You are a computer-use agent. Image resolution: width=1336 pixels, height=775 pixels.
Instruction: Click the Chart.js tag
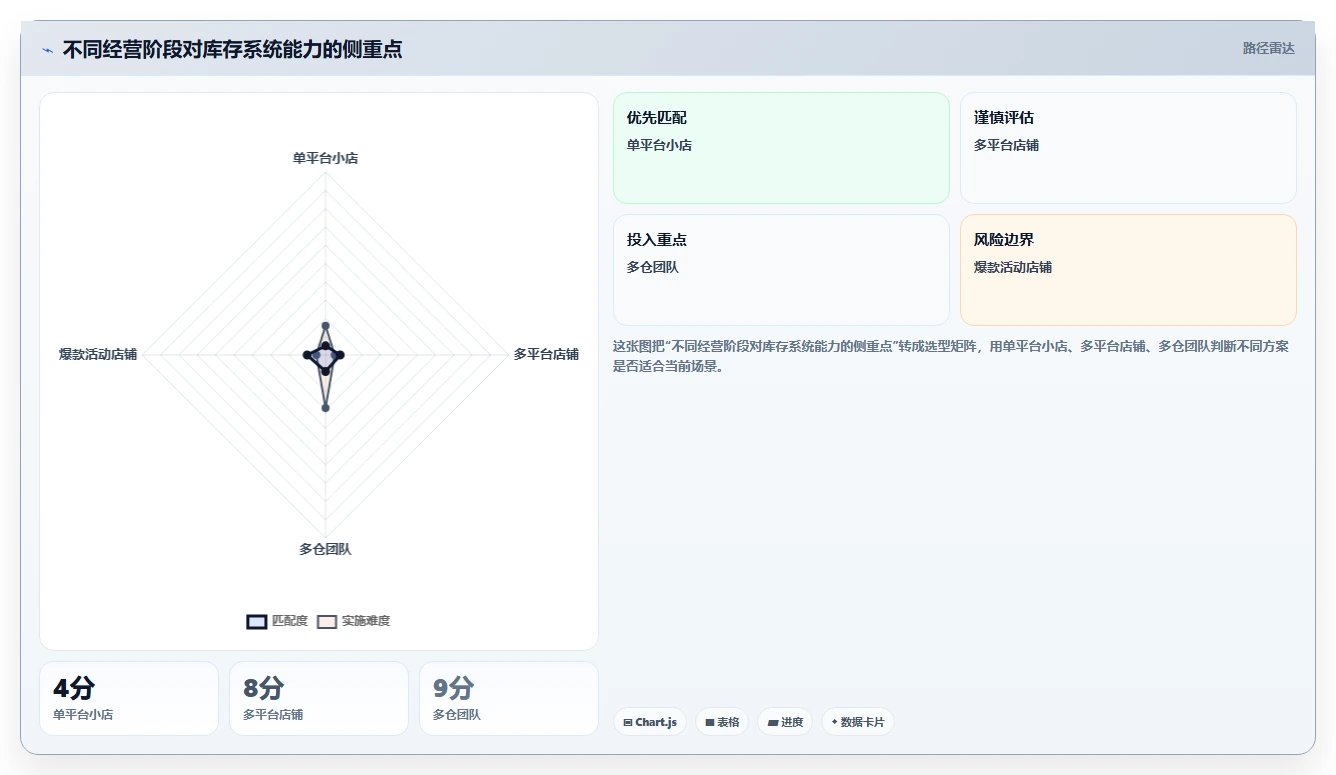[650, 722]
